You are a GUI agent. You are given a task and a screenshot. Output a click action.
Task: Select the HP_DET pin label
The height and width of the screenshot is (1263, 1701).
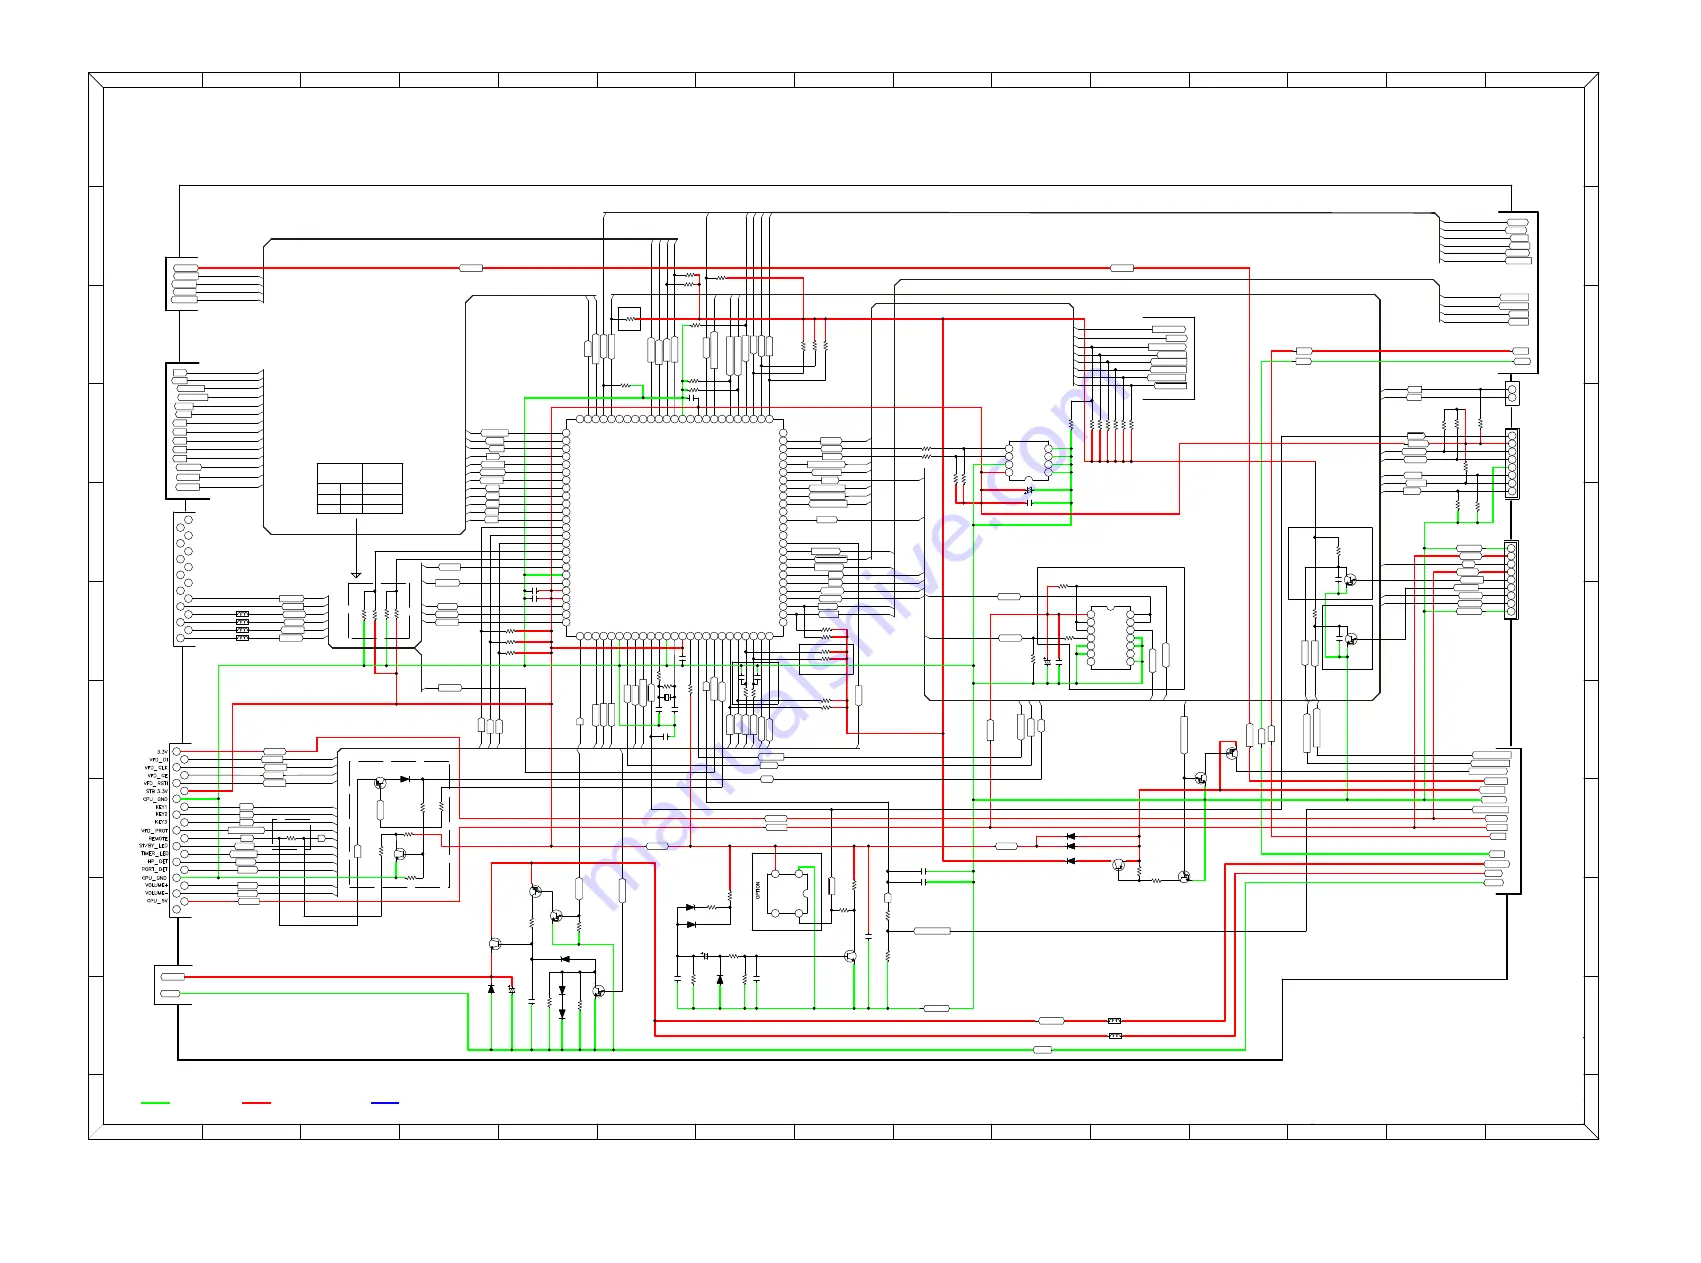pos(158,862)
